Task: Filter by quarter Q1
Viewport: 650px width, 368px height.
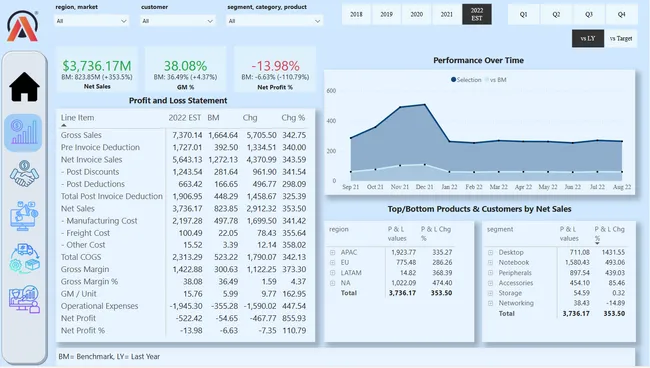Action: [x=524, y=14]
